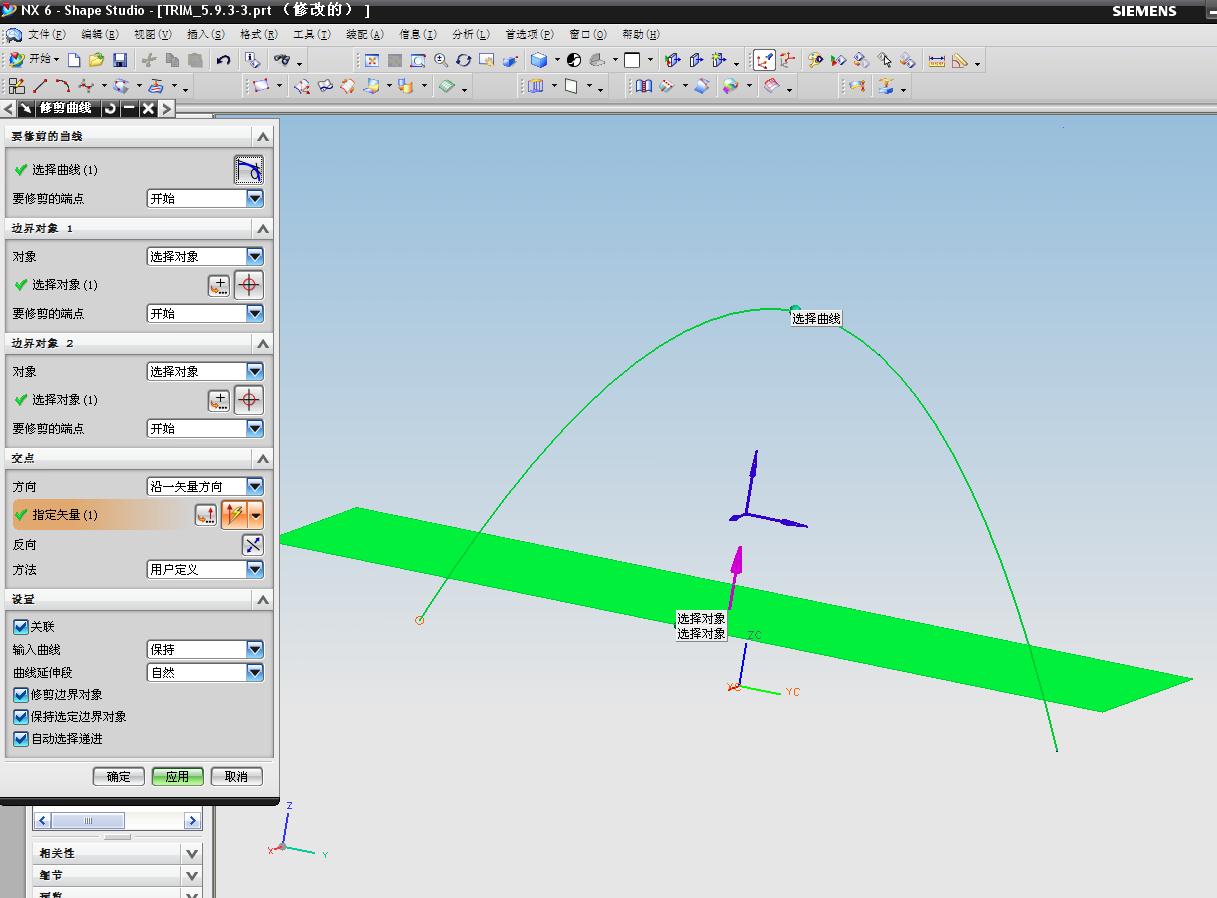Viewport: 1217px width, 898px height.
Task: Click point constructor for boundary object 2
Action: point(219,401)
